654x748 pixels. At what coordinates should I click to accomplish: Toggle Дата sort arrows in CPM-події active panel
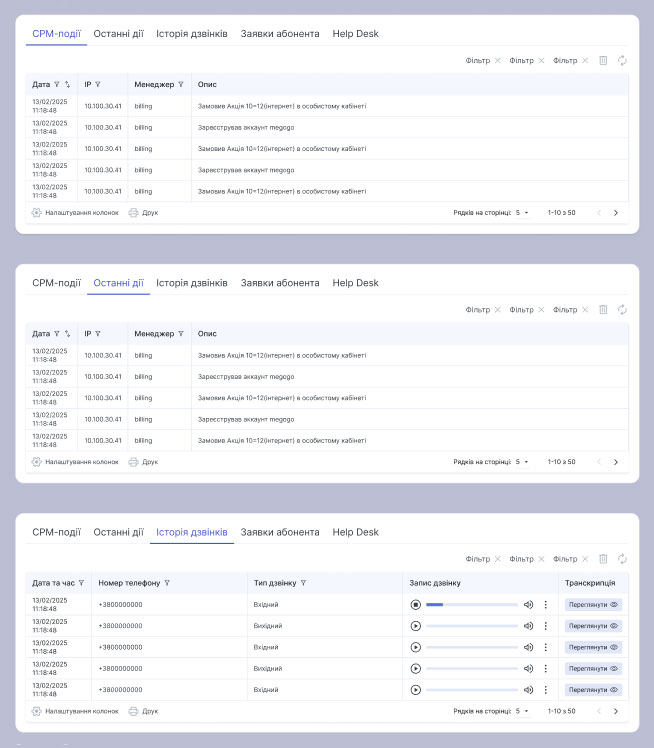(67, 85)
